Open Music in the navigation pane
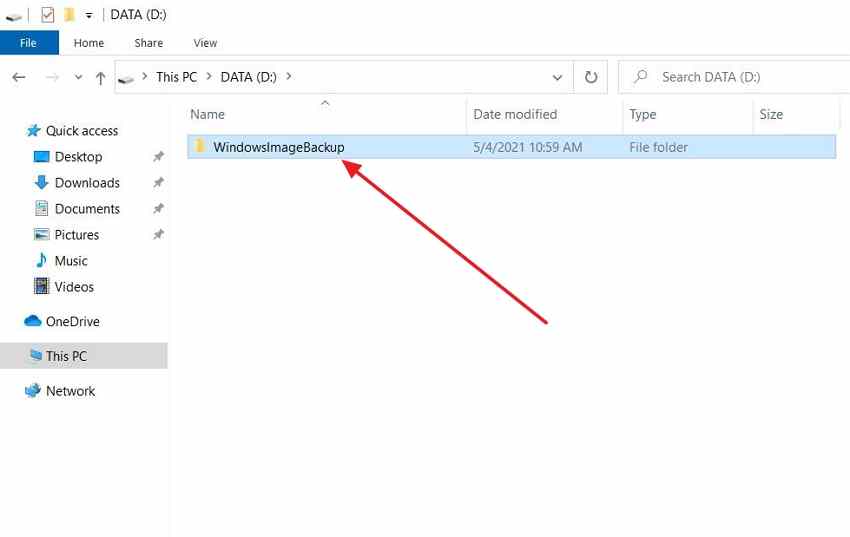Viewport: 850px width, 537px height. (71, 261)
